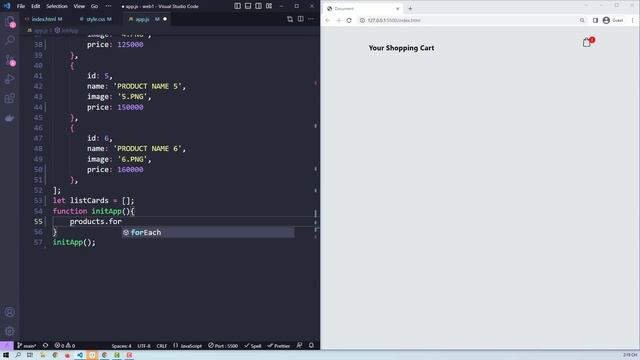Click the shopping bag cart icon
The height and width of the screenshot is (360, 640).
588,42
